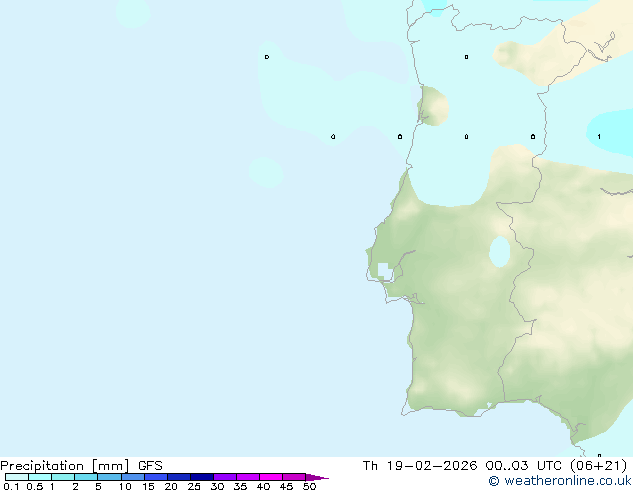This screenshot has height=490, width=634.
Task: Select the date 'Th 19-02-2026' text
Action: (x=420, y=466)
